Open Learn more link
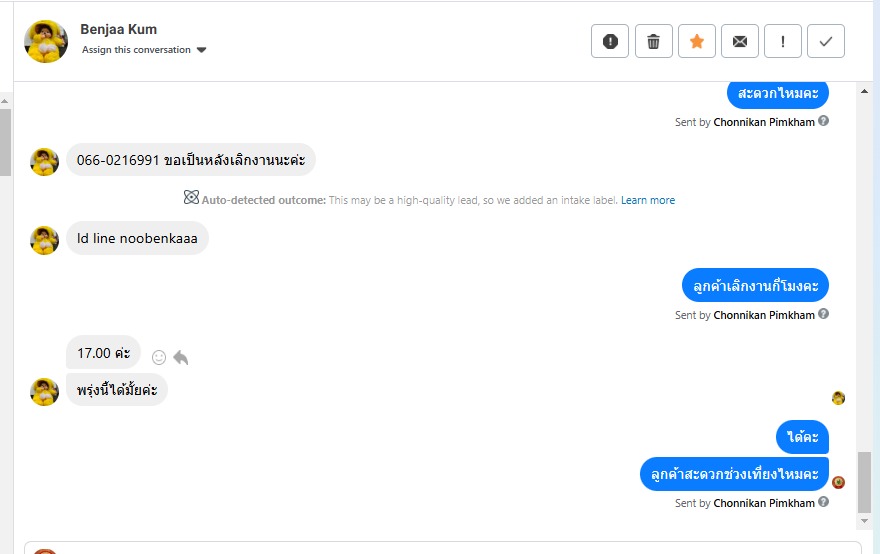880x554 pixels. (x=647, y=200)
